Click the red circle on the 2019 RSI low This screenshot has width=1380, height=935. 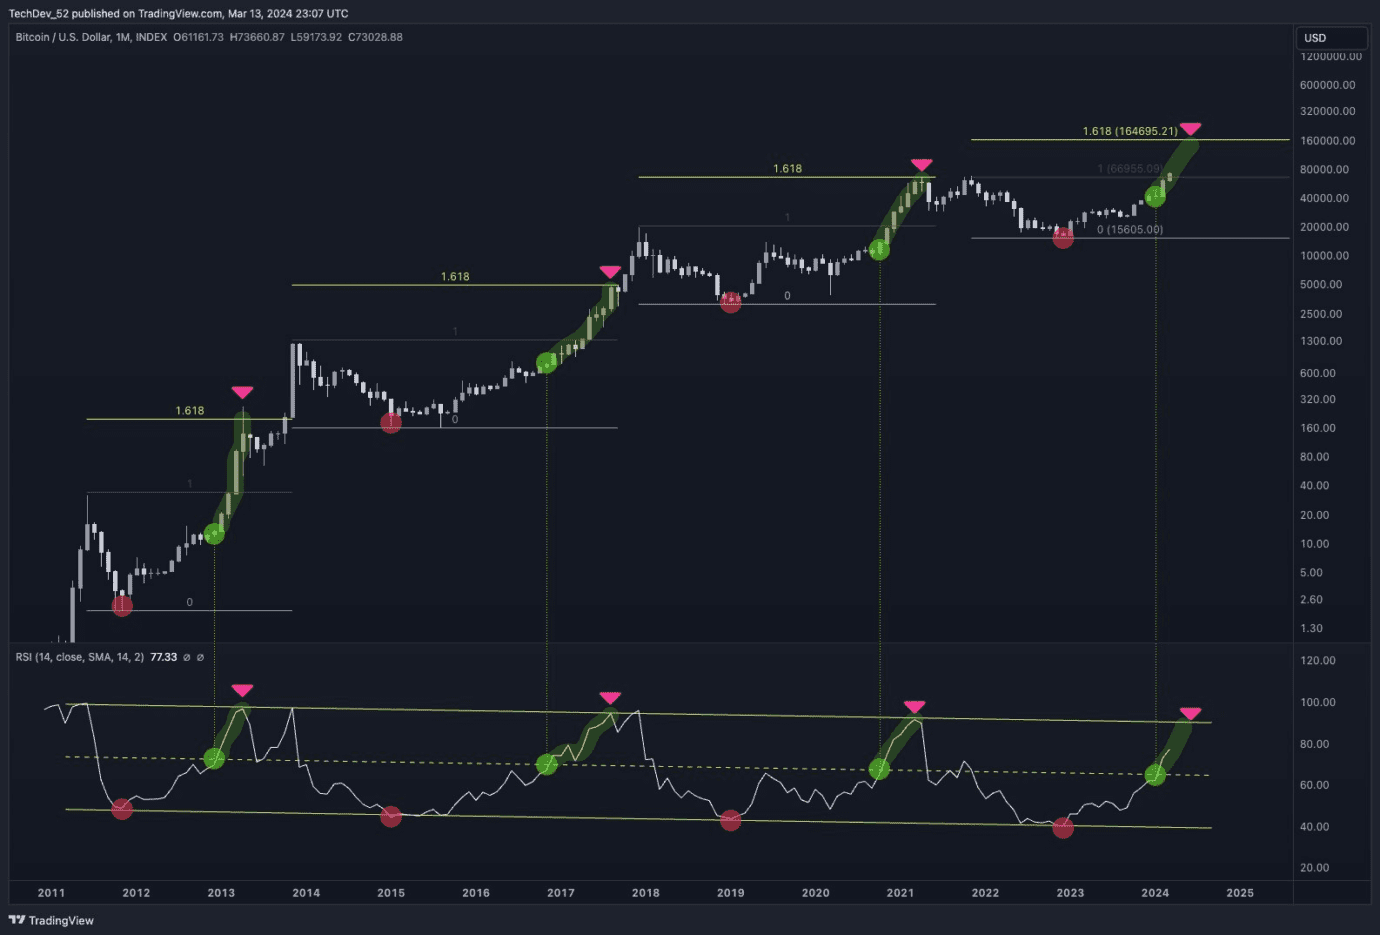(730, 821)
